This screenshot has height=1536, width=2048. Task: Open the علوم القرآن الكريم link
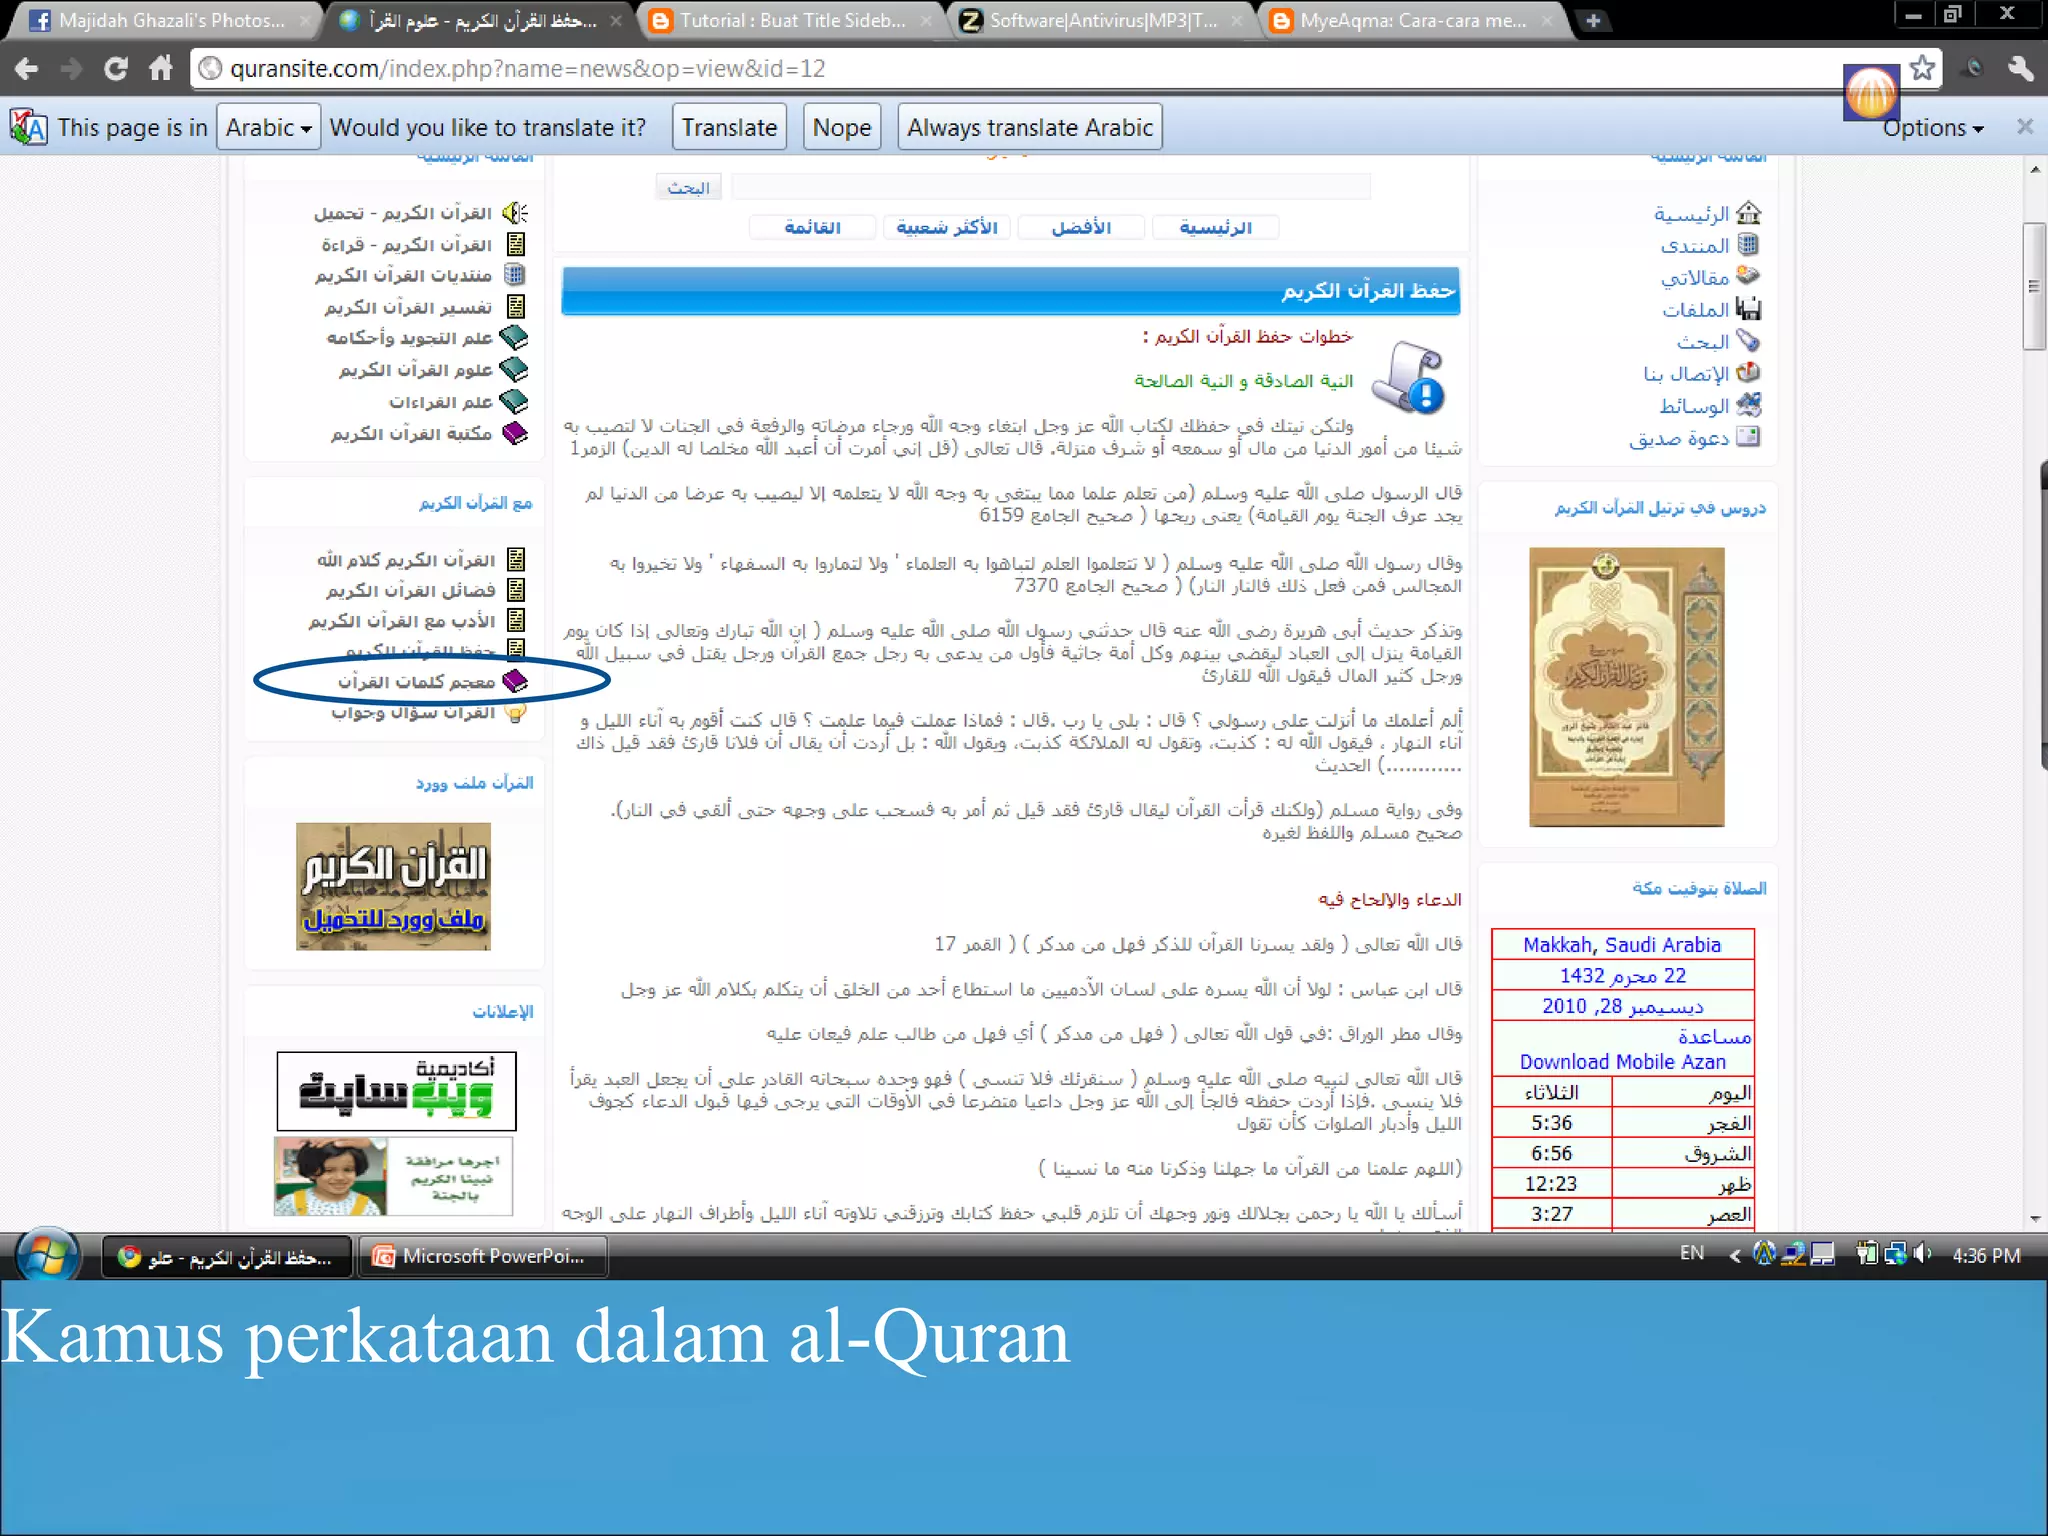[x=415, y=369]
